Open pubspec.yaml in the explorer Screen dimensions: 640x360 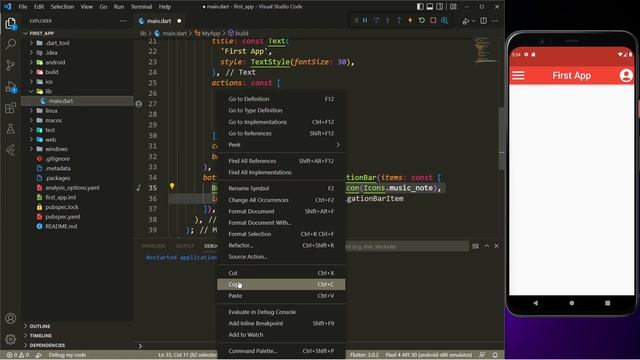coord(62,217)
